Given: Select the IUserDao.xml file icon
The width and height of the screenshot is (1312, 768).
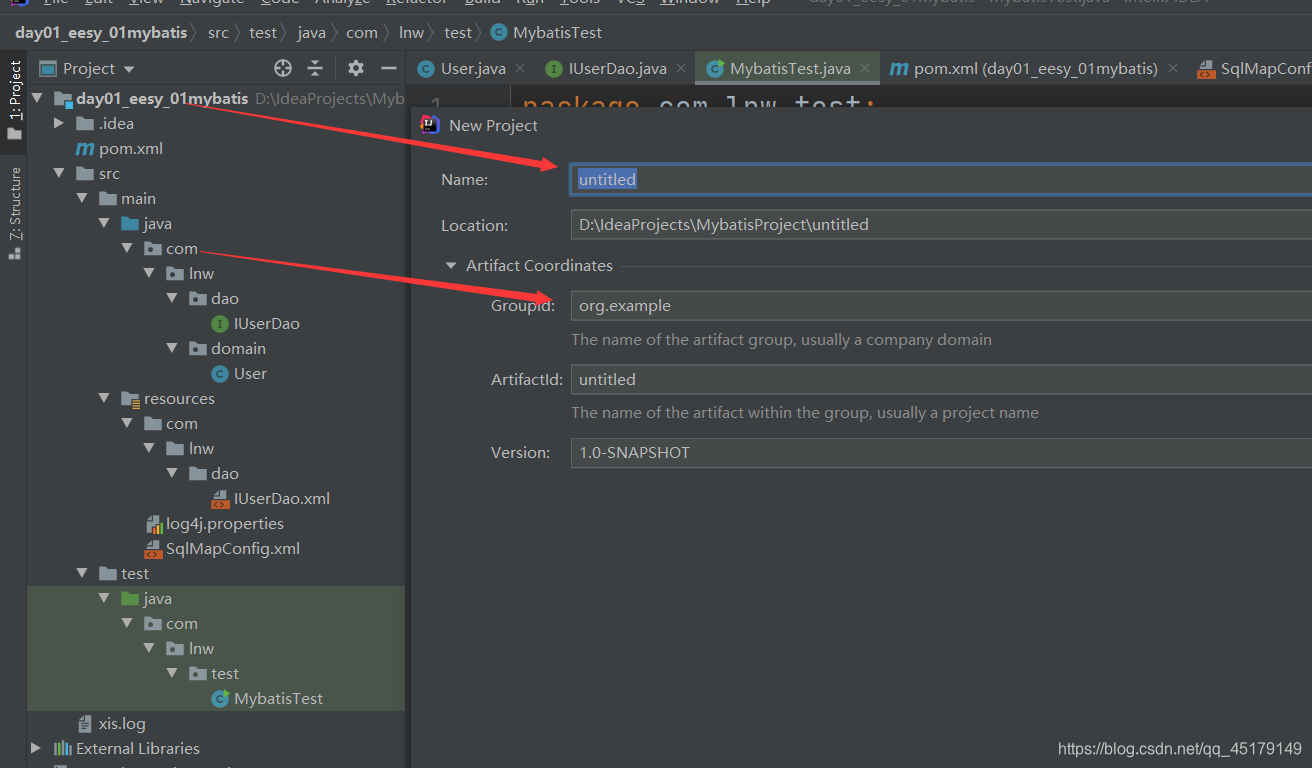Looking at the screenshot, I should coord(220,498).
